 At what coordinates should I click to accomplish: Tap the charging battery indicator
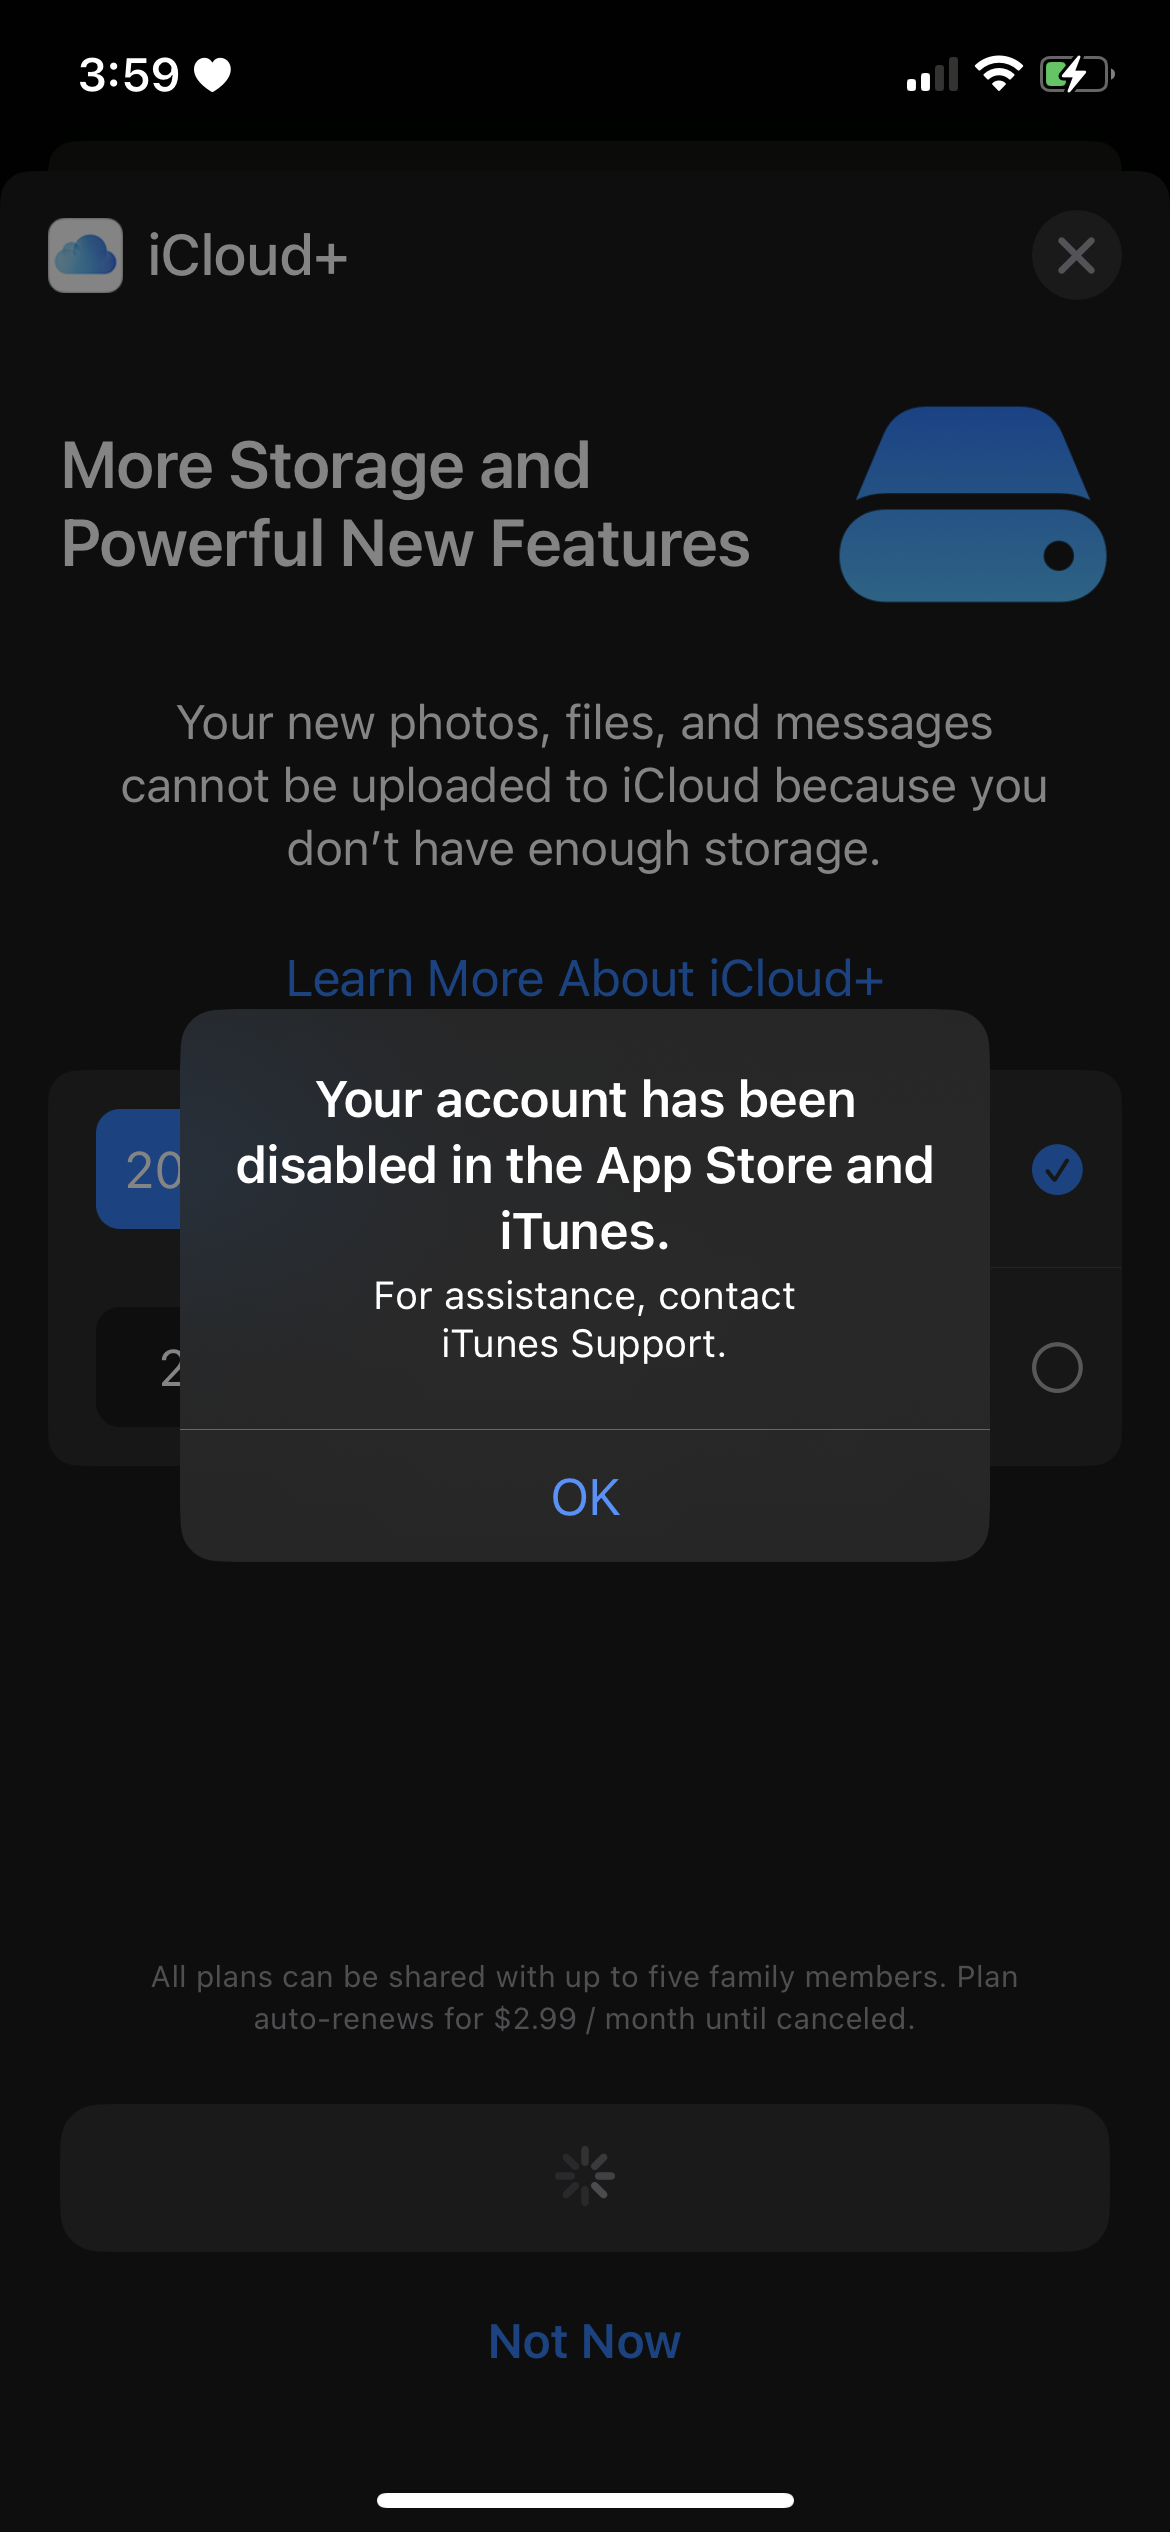coord(1077,74)
